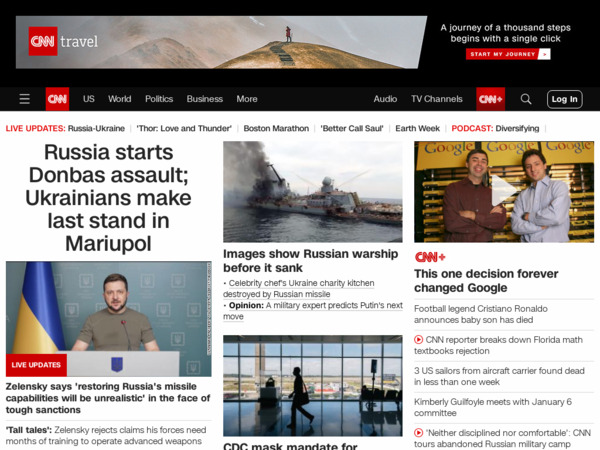Click play icon beside Florida math textbooks story
This screenshot has width=600, height=450.
pos(419,339)
